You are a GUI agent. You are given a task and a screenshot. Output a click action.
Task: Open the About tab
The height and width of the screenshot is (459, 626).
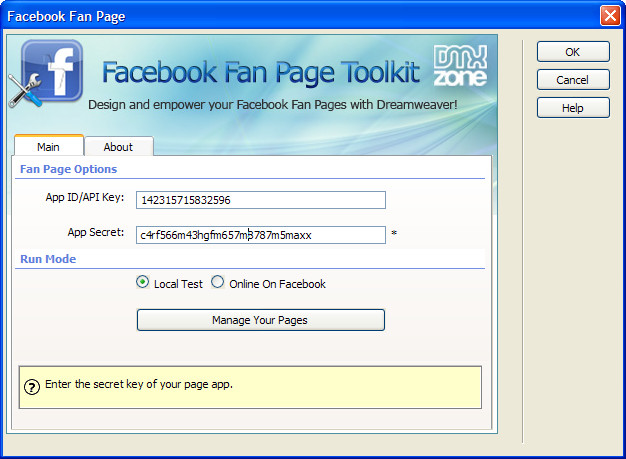pos(119,147)
